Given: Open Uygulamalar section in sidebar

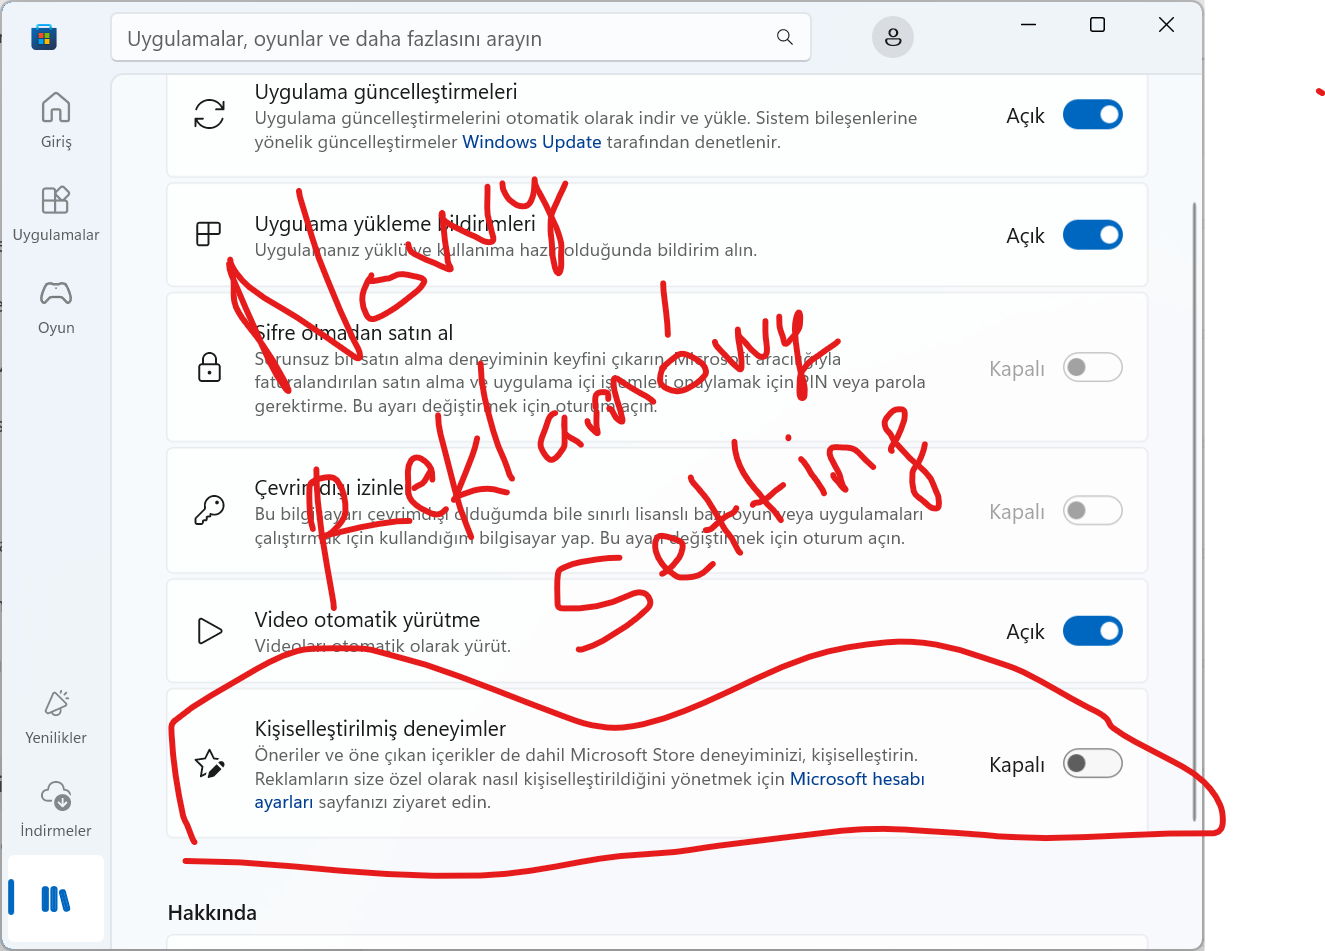Looking at the screenshot, I should pos(56,213).
